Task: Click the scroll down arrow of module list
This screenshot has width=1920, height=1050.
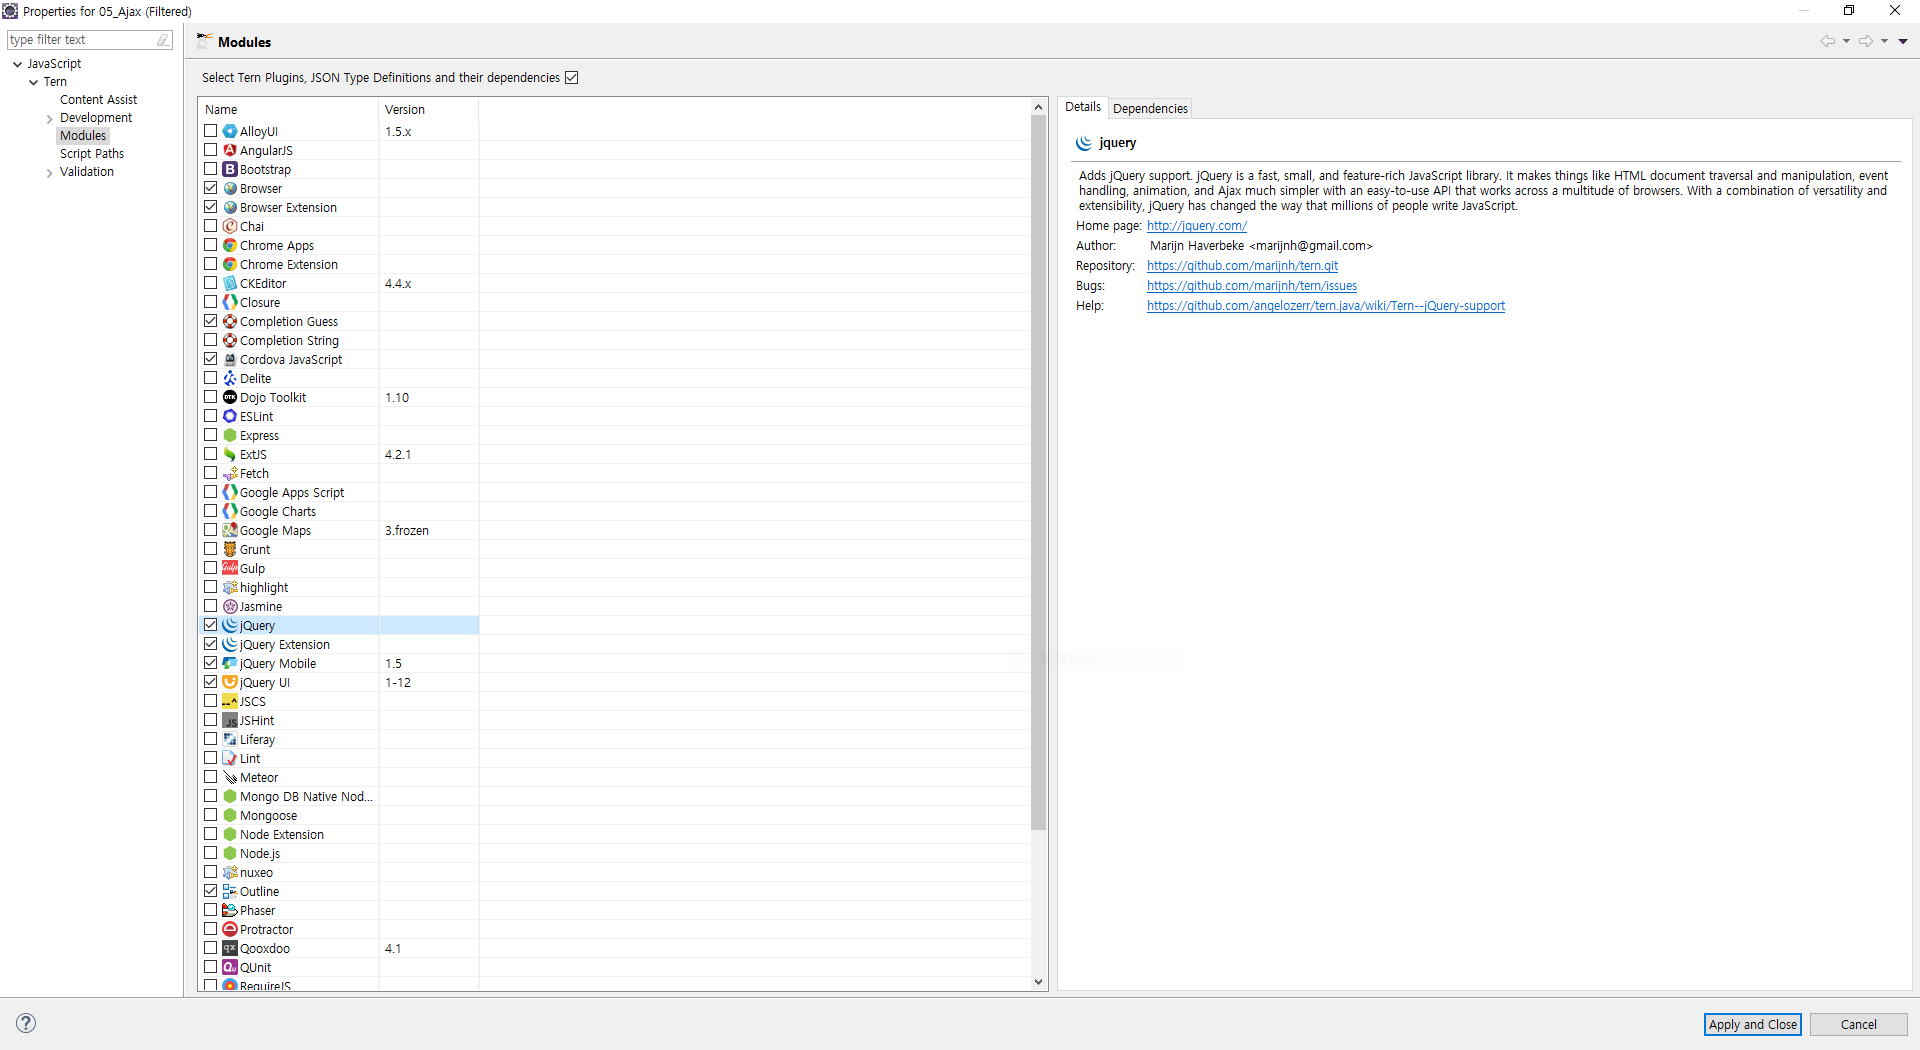Action: tap(1038, 982)
